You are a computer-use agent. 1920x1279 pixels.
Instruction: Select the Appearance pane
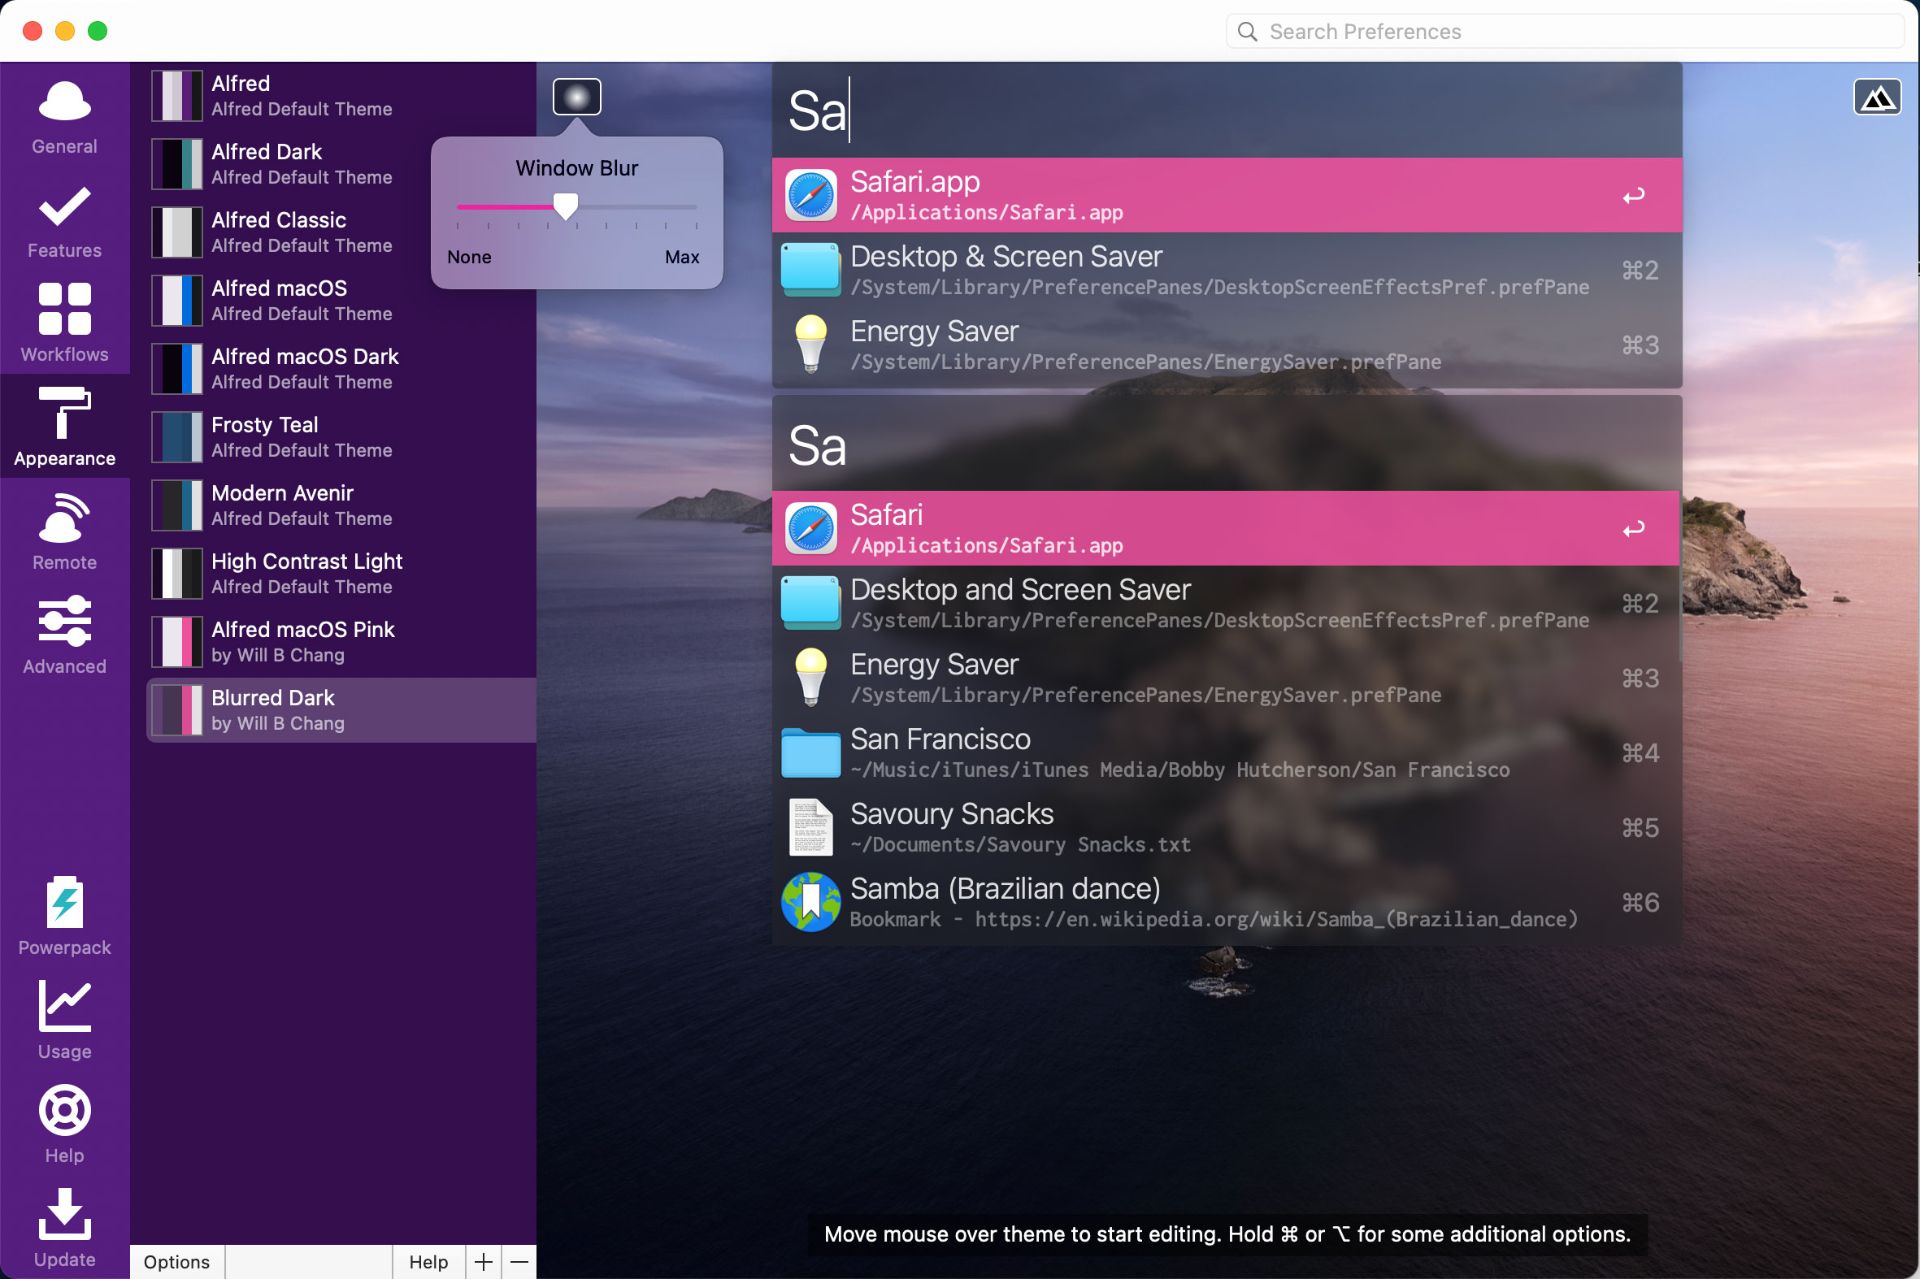tap(64, 426)
